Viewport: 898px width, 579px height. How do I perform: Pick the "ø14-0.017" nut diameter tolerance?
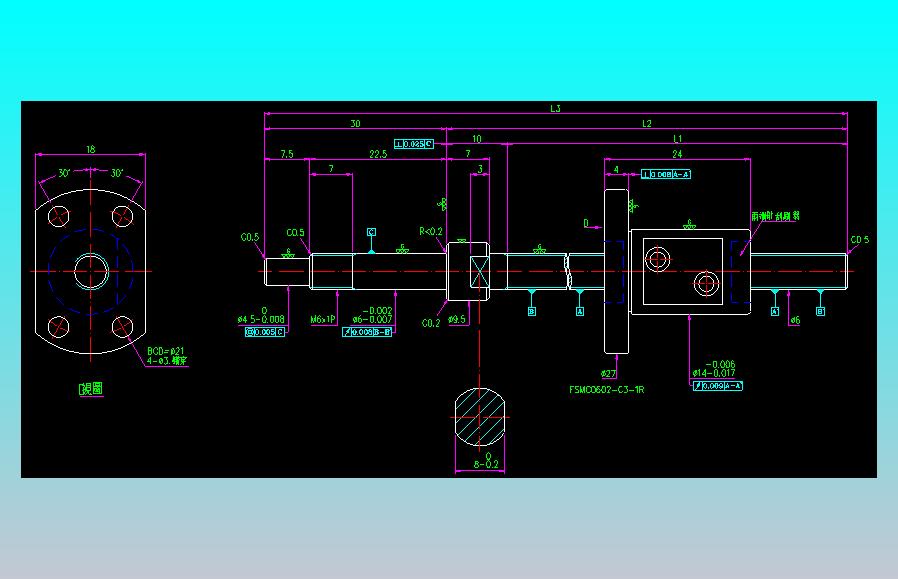[714, 373]
